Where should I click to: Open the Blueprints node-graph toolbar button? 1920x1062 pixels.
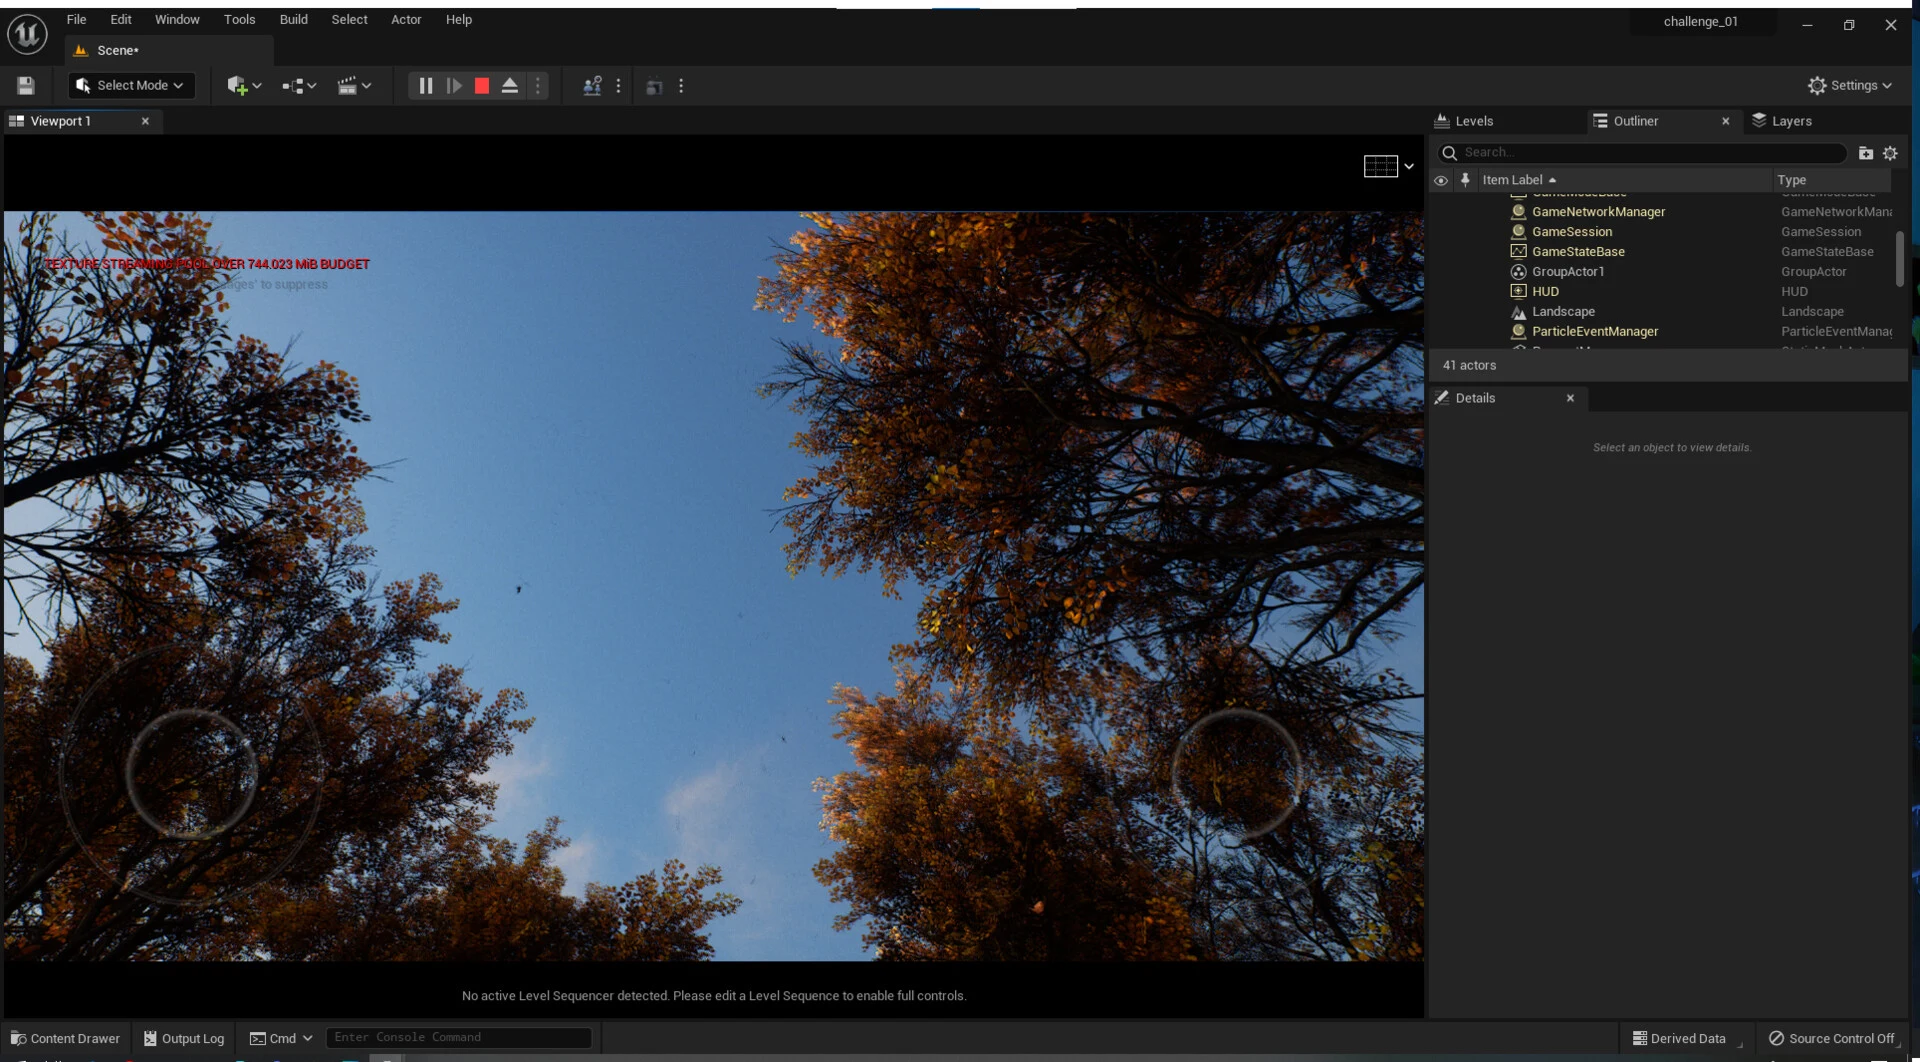click(x=298, y=86)
